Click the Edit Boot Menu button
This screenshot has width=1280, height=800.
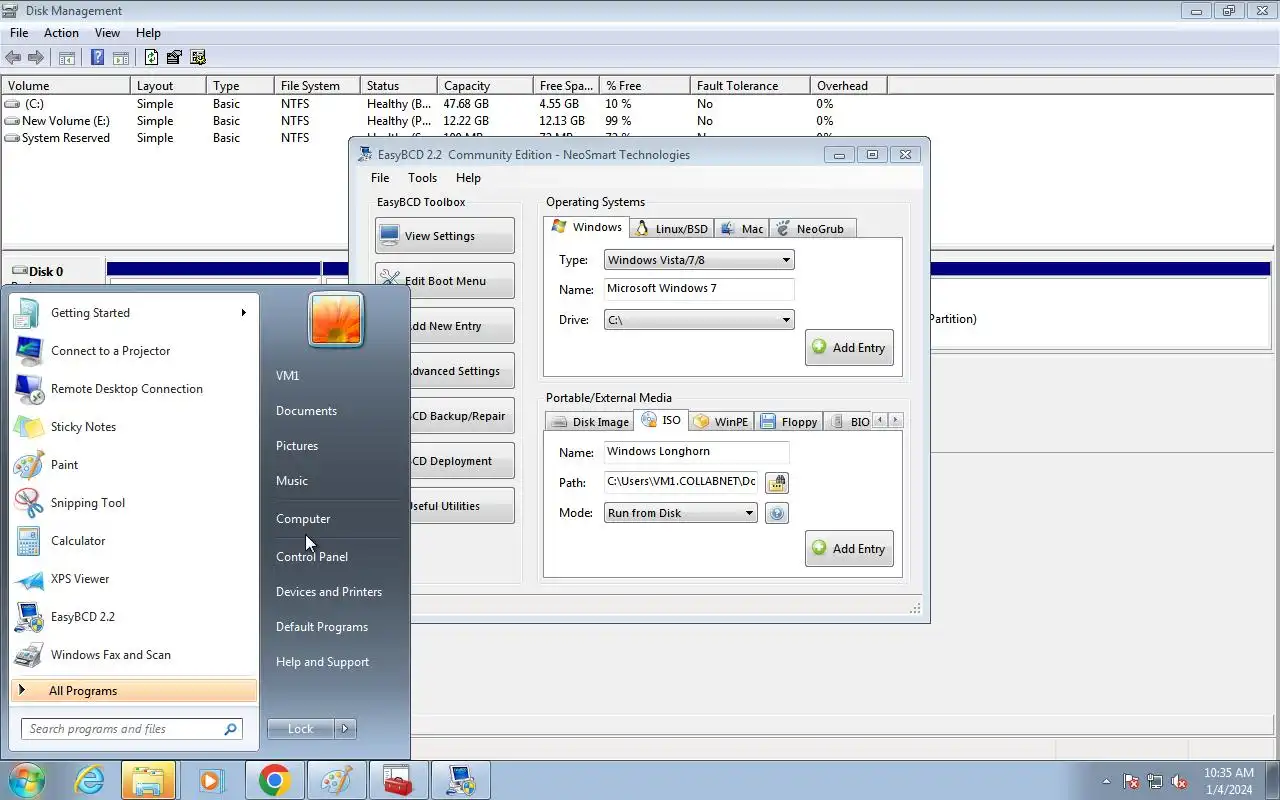(x=445, y=281)
